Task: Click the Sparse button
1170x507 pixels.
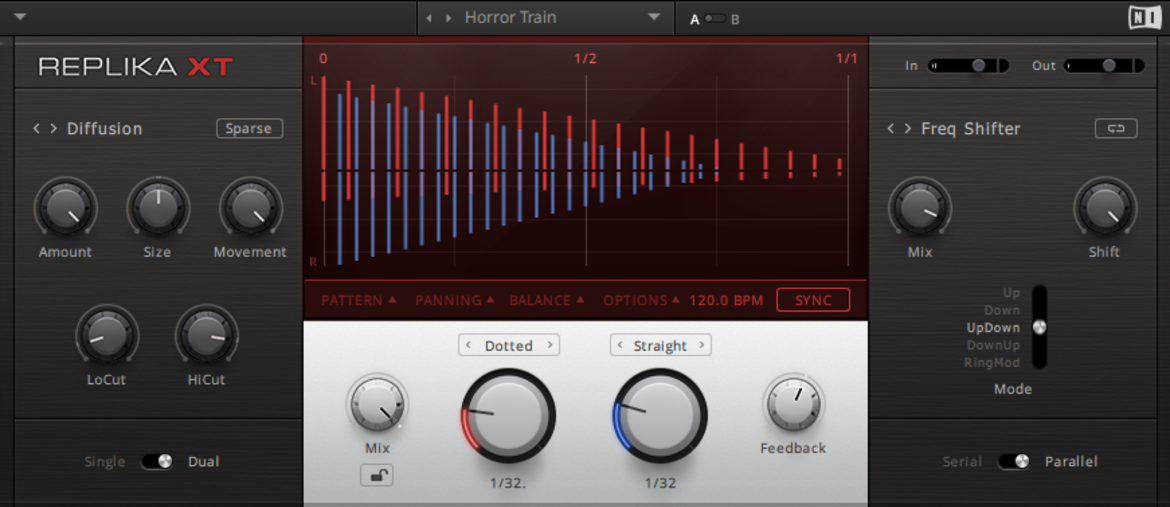Action: tap(249, 128)
